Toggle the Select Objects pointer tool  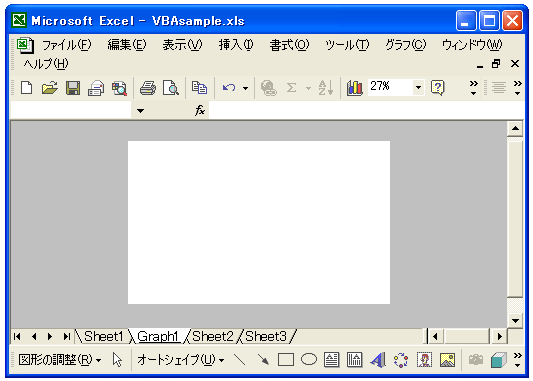[x=117, y=360]
